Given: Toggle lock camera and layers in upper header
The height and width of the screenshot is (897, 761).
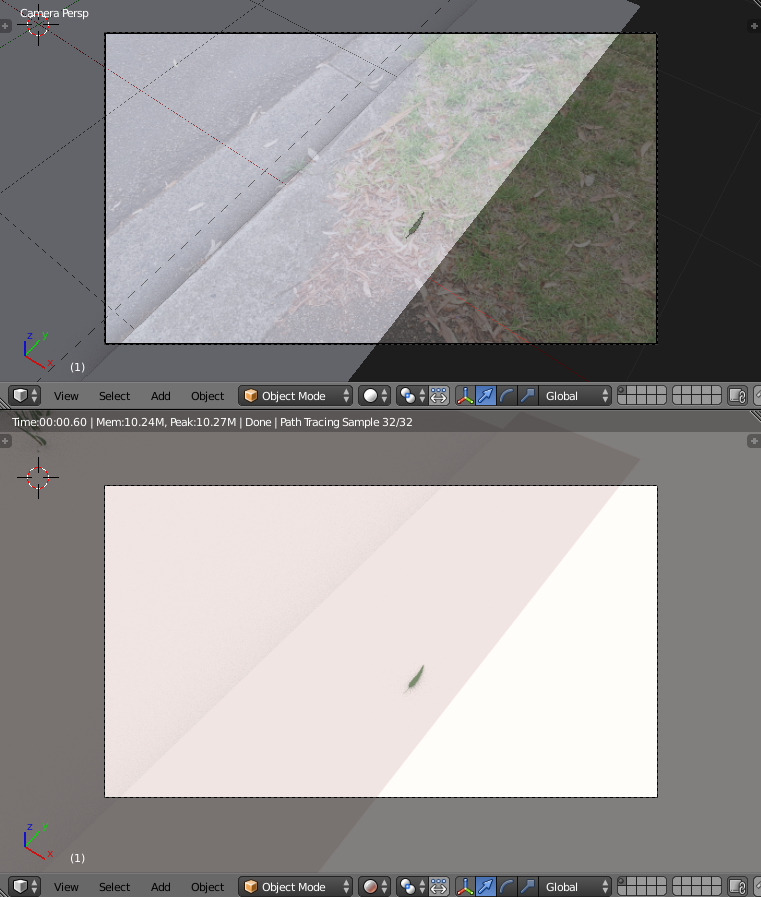Looking at the screenshot, I should 737,396.
